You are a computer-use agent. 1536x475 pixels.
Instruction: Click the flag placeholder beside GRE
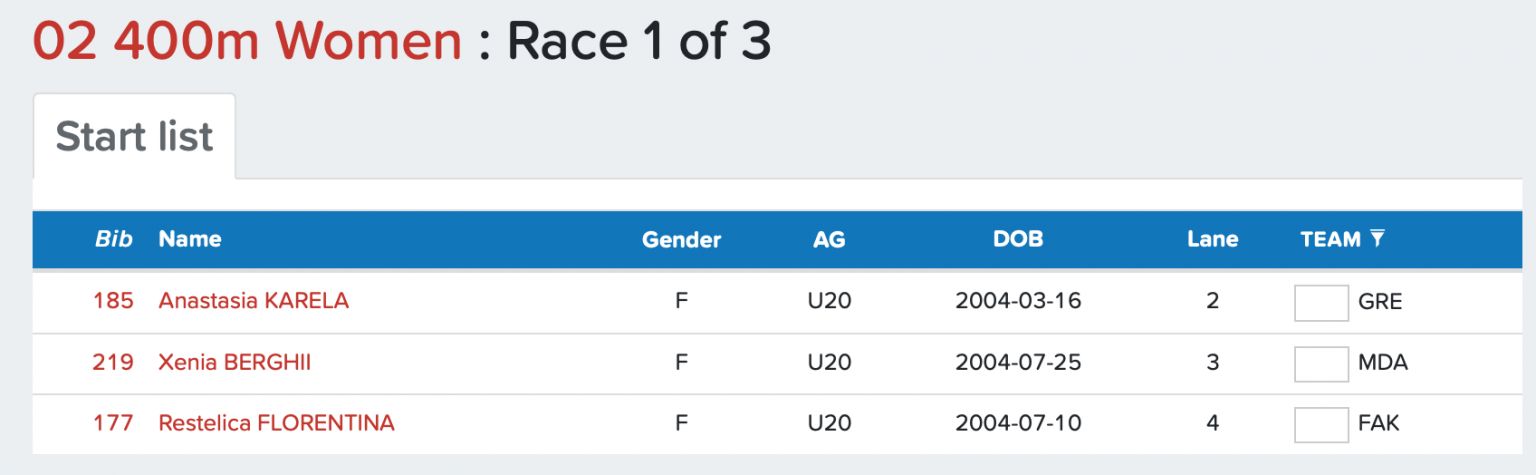[x=1321, y=302]
